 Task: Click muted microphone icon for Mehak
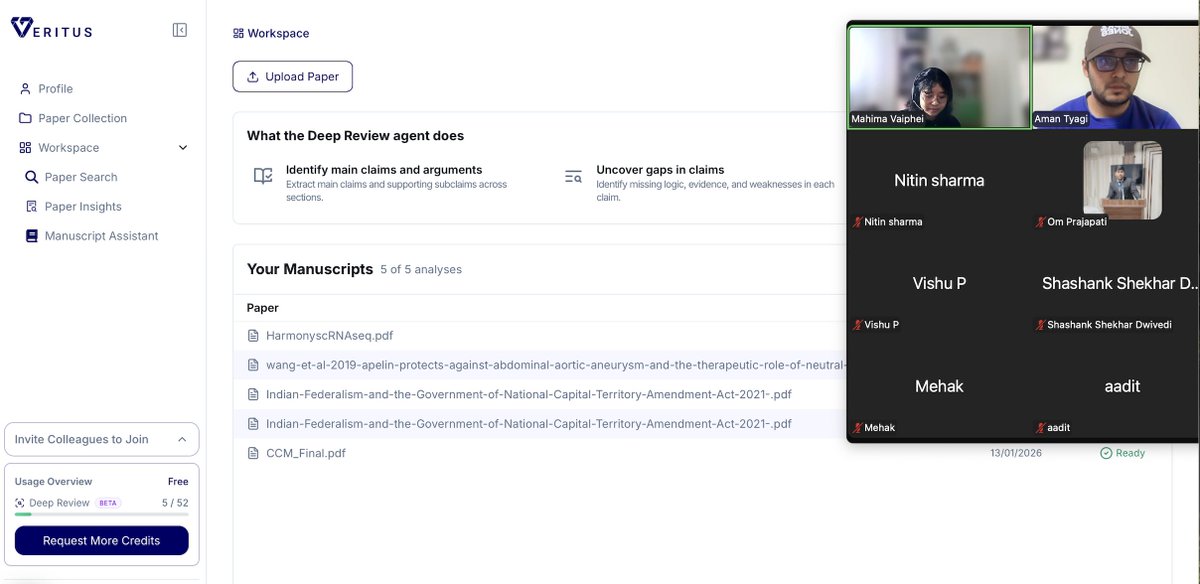pos(857,428)
